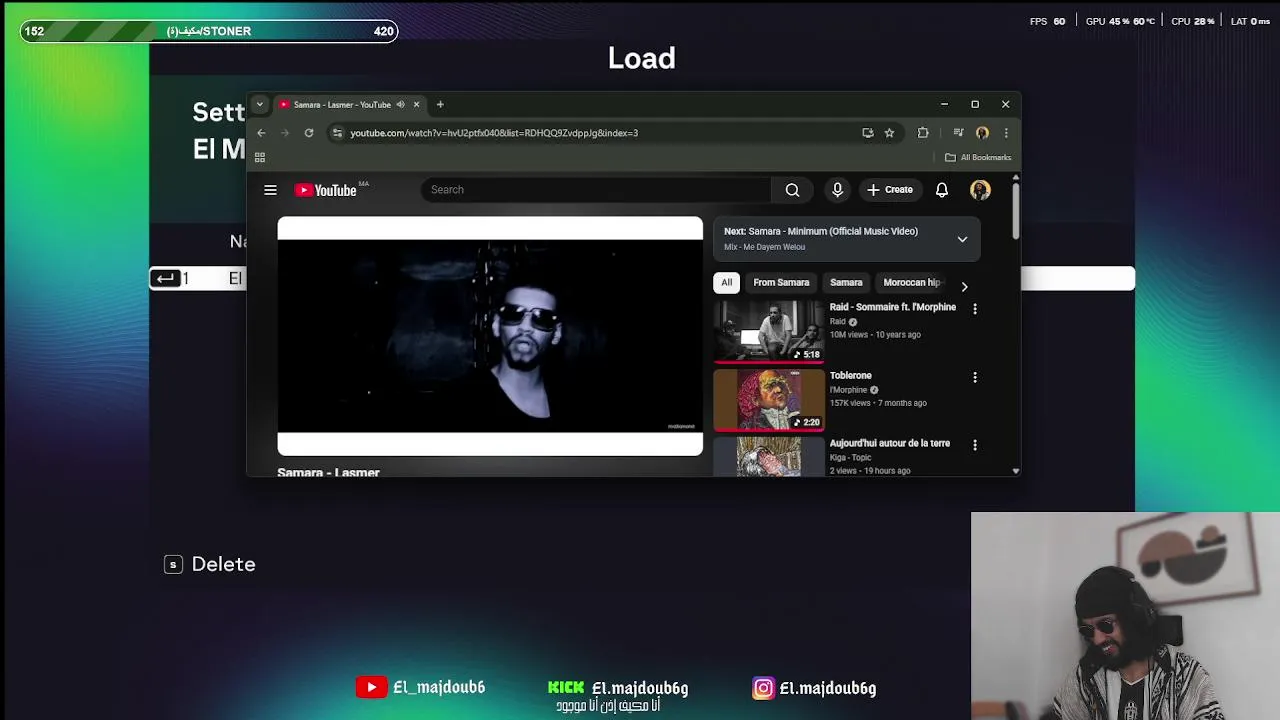The height and width of the screenshot is (720, 1280).
Task: Open more options for Aujourd'hui autour de la terre
Action: [x=975, y=445]
